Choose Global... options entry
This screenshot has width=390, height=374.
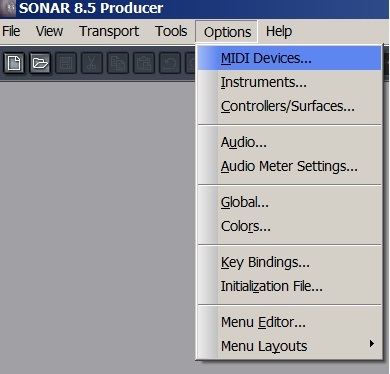coord(289,202)
